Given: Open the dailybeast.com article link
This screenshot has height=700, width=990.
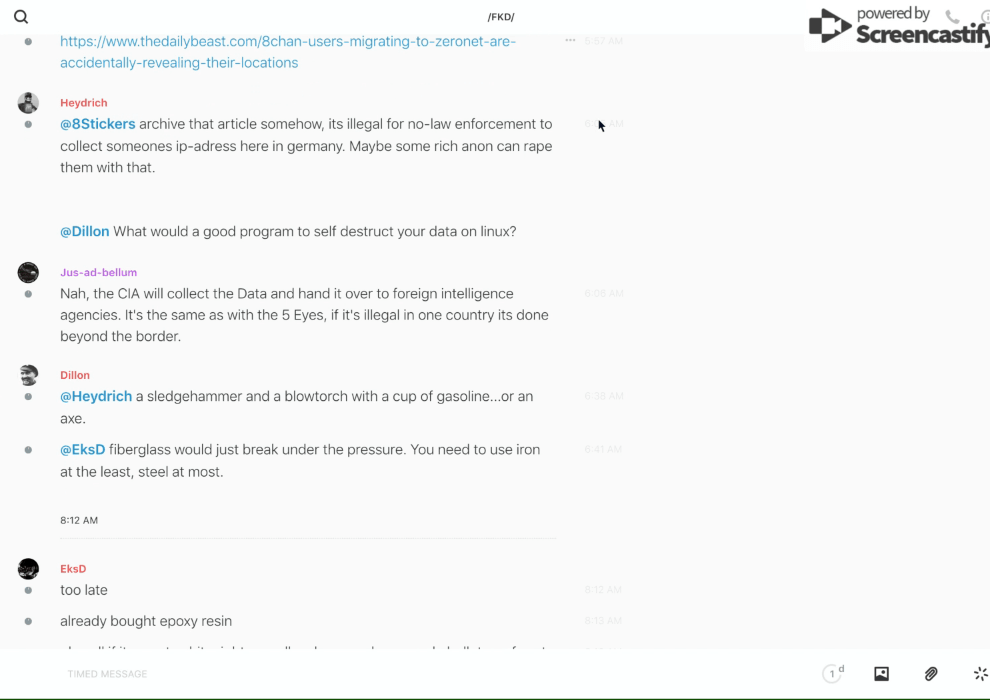Looking at the screenshot, I should (x=288, y=52).
